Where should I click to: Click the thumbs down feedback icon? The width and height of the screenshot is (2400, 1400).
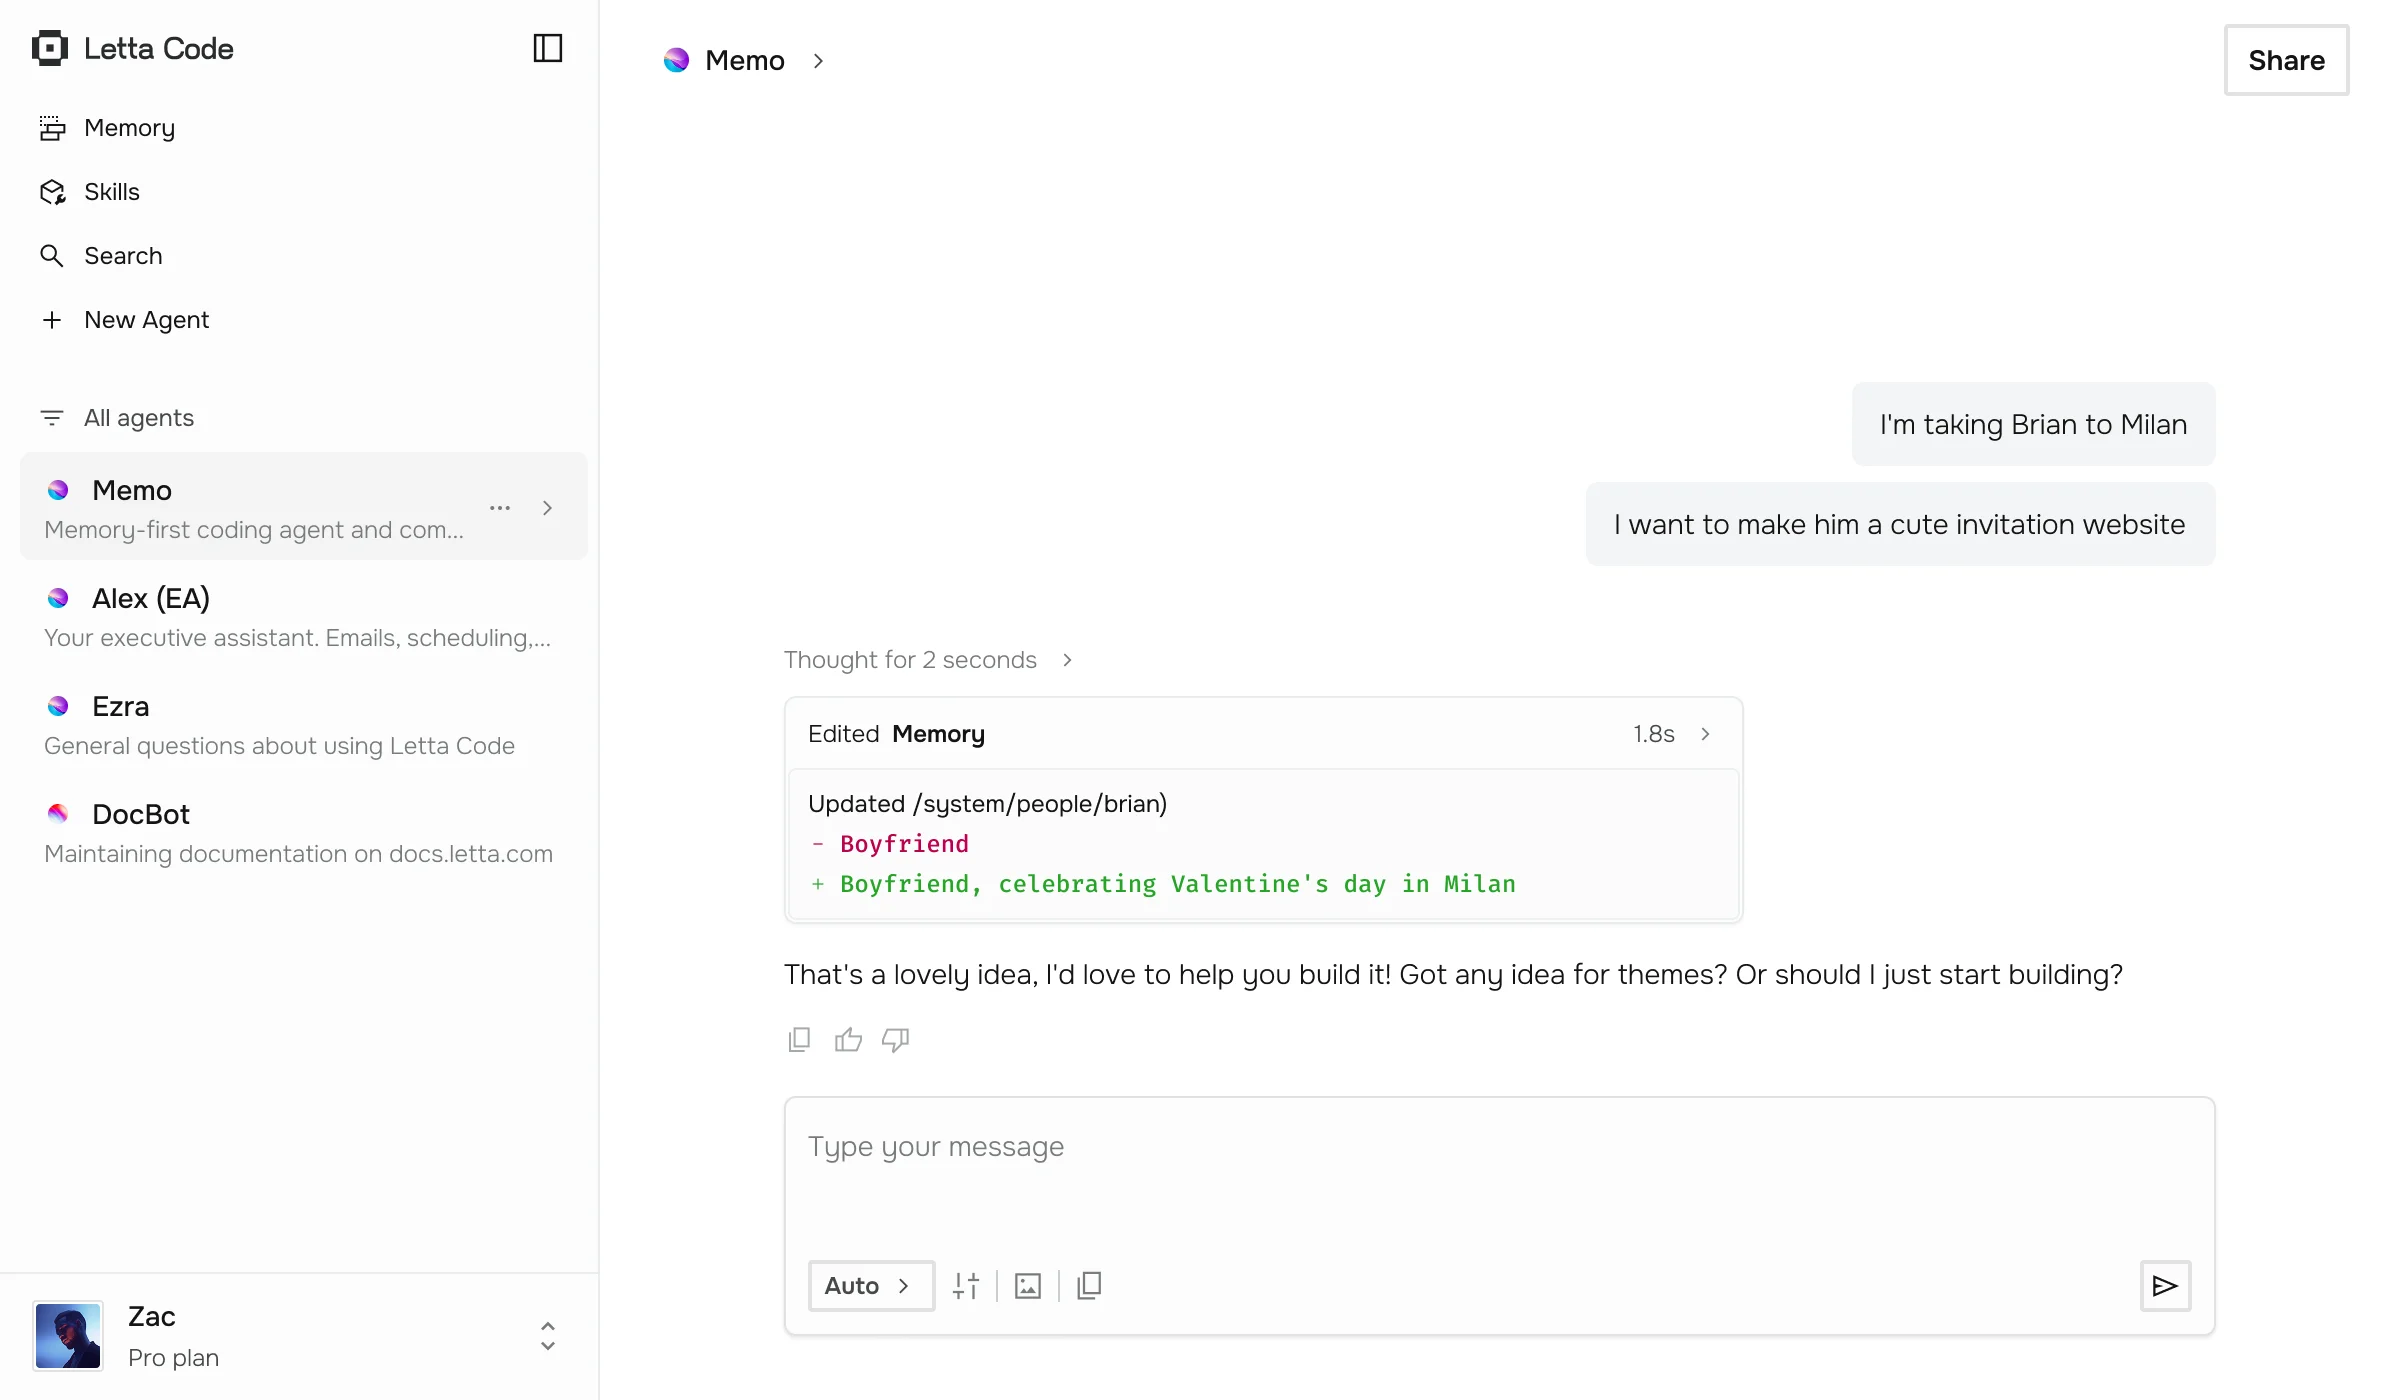(895, 1040)
